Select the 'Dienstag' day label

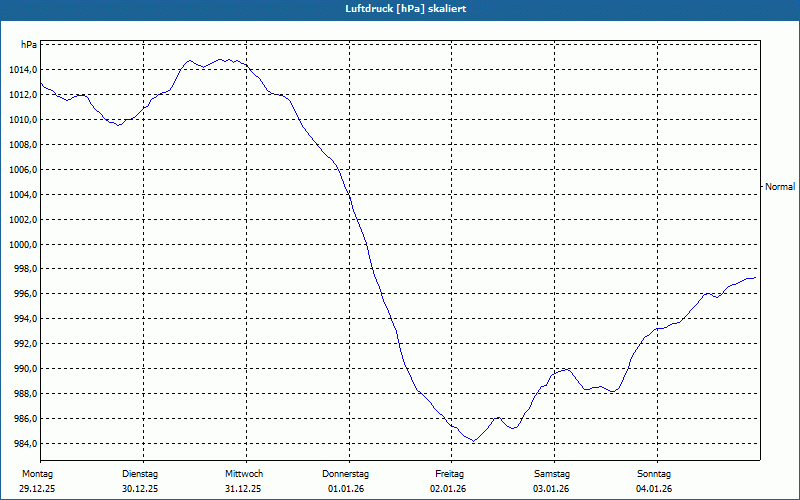(x=140, y=474)
